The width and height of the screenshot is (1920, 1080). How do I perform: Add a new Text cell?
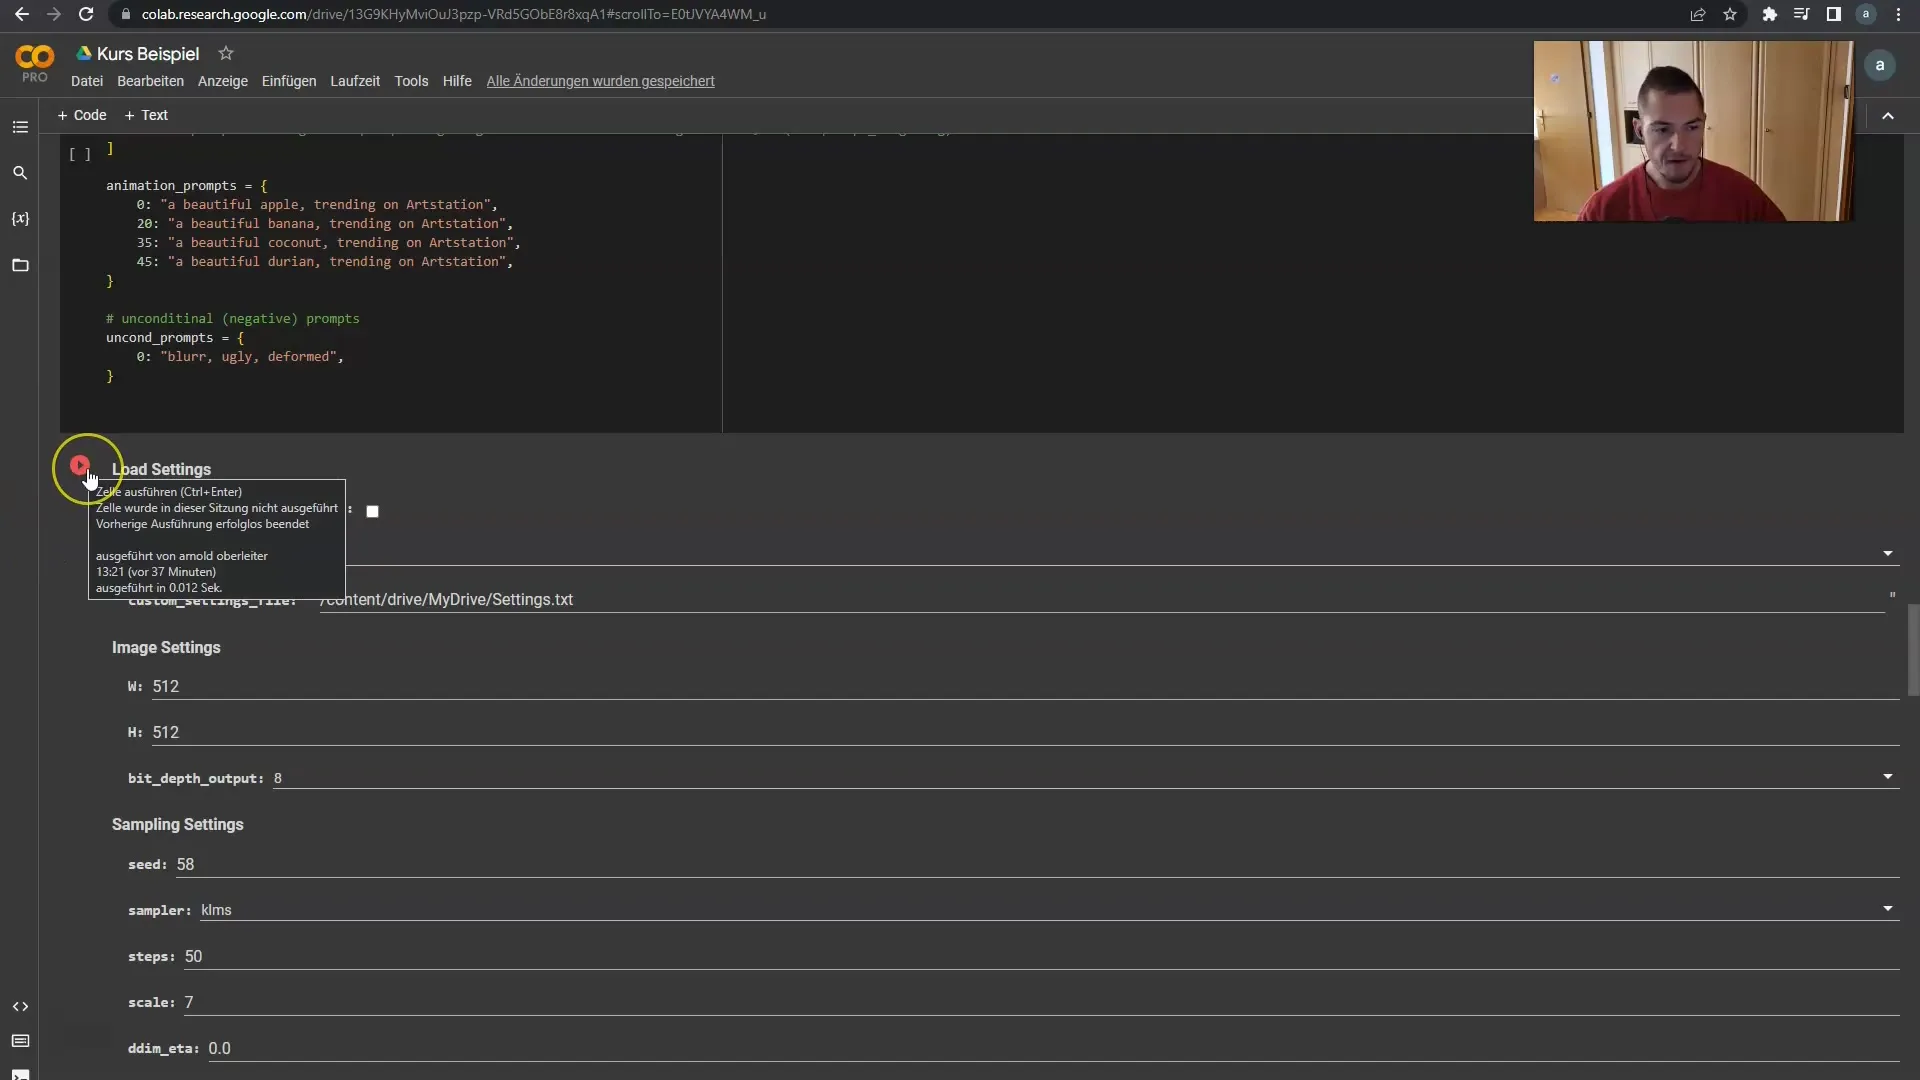(146, 115)
